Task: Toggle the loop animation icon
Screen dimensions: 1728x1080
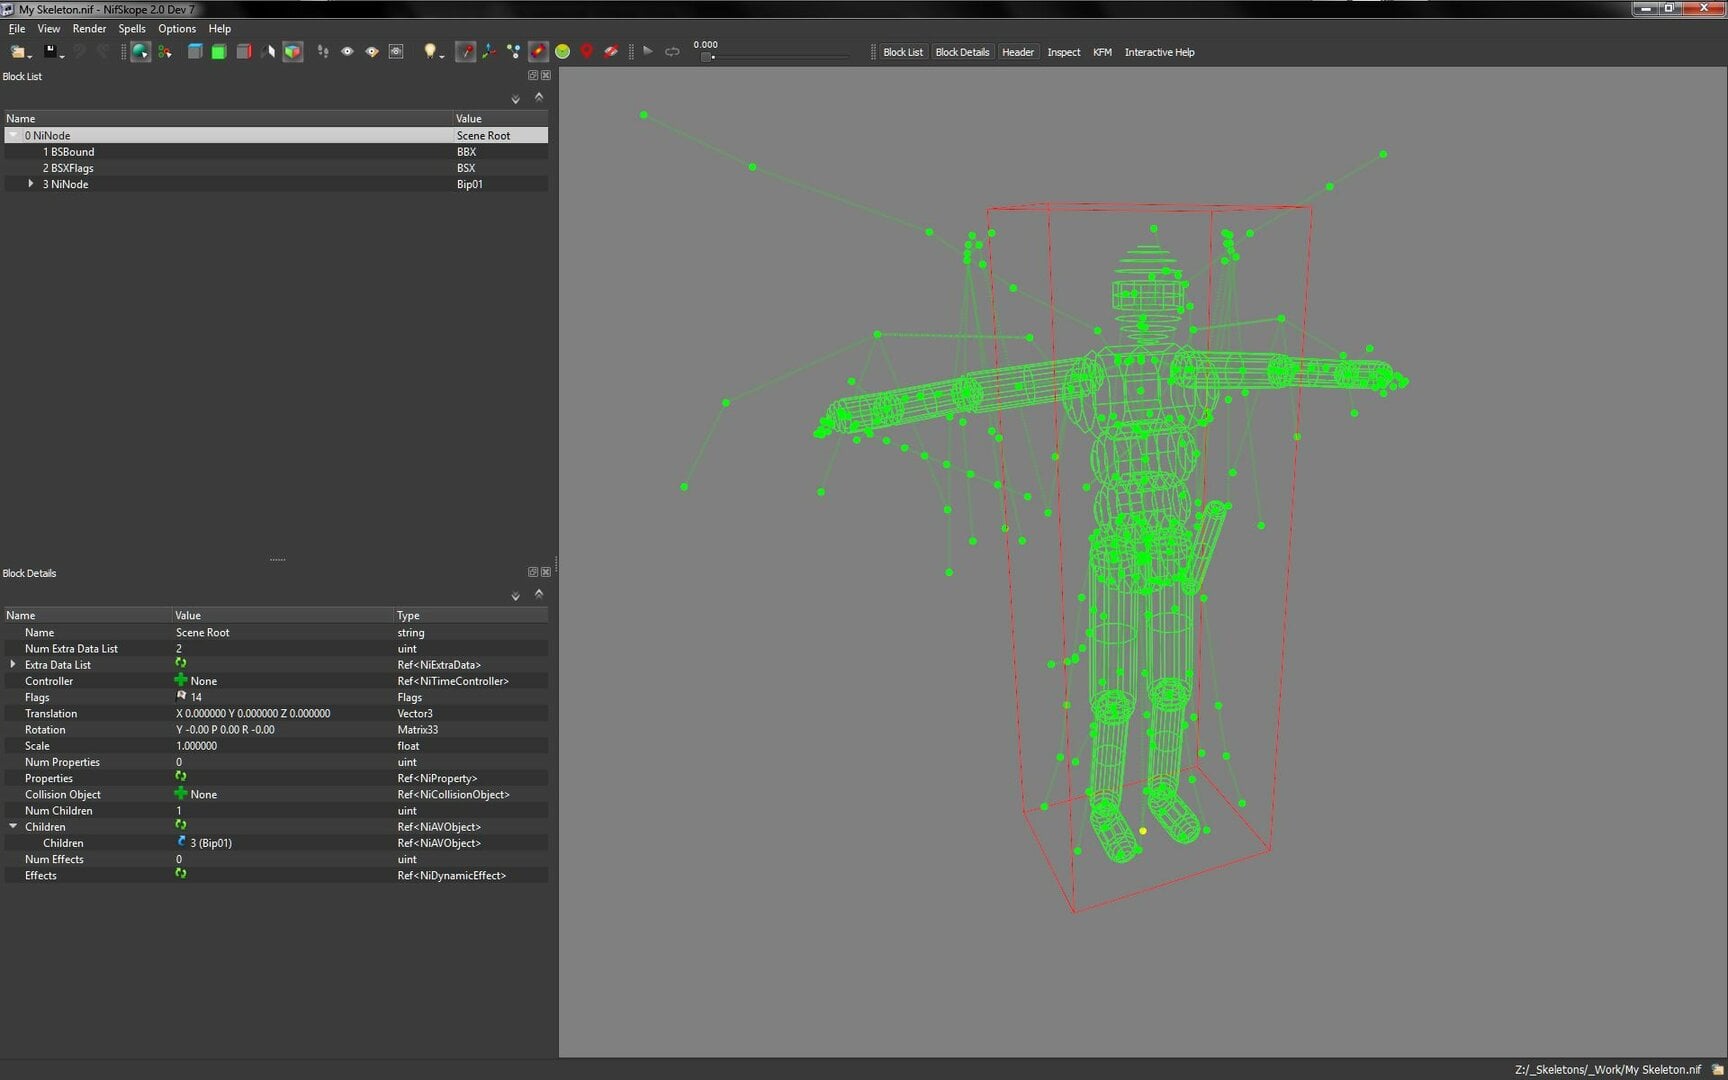Action: (672, 52)
